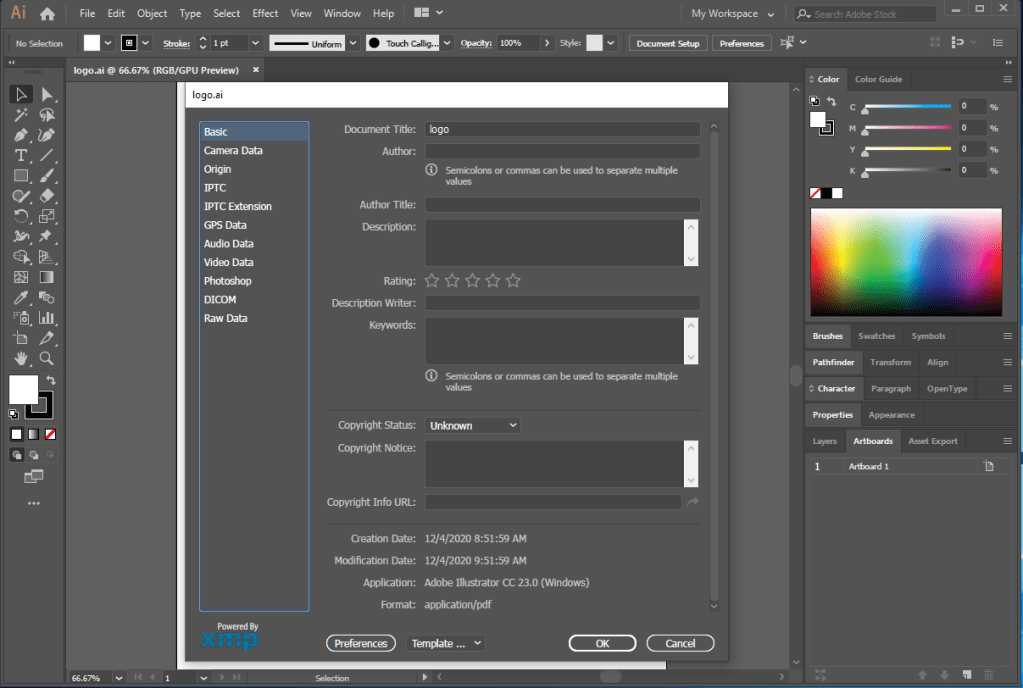Viewport: 1023px width, 688px height.
Task: Select the Hand tool
Action: [20, 358]
